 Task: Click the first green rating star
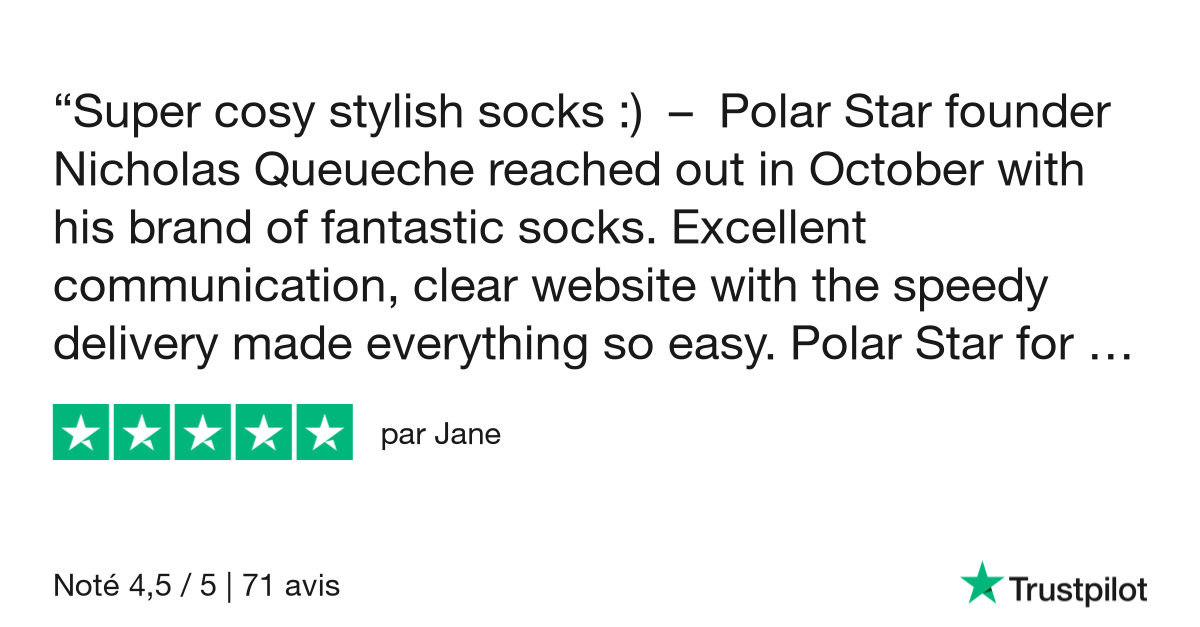tap(81, 432)
